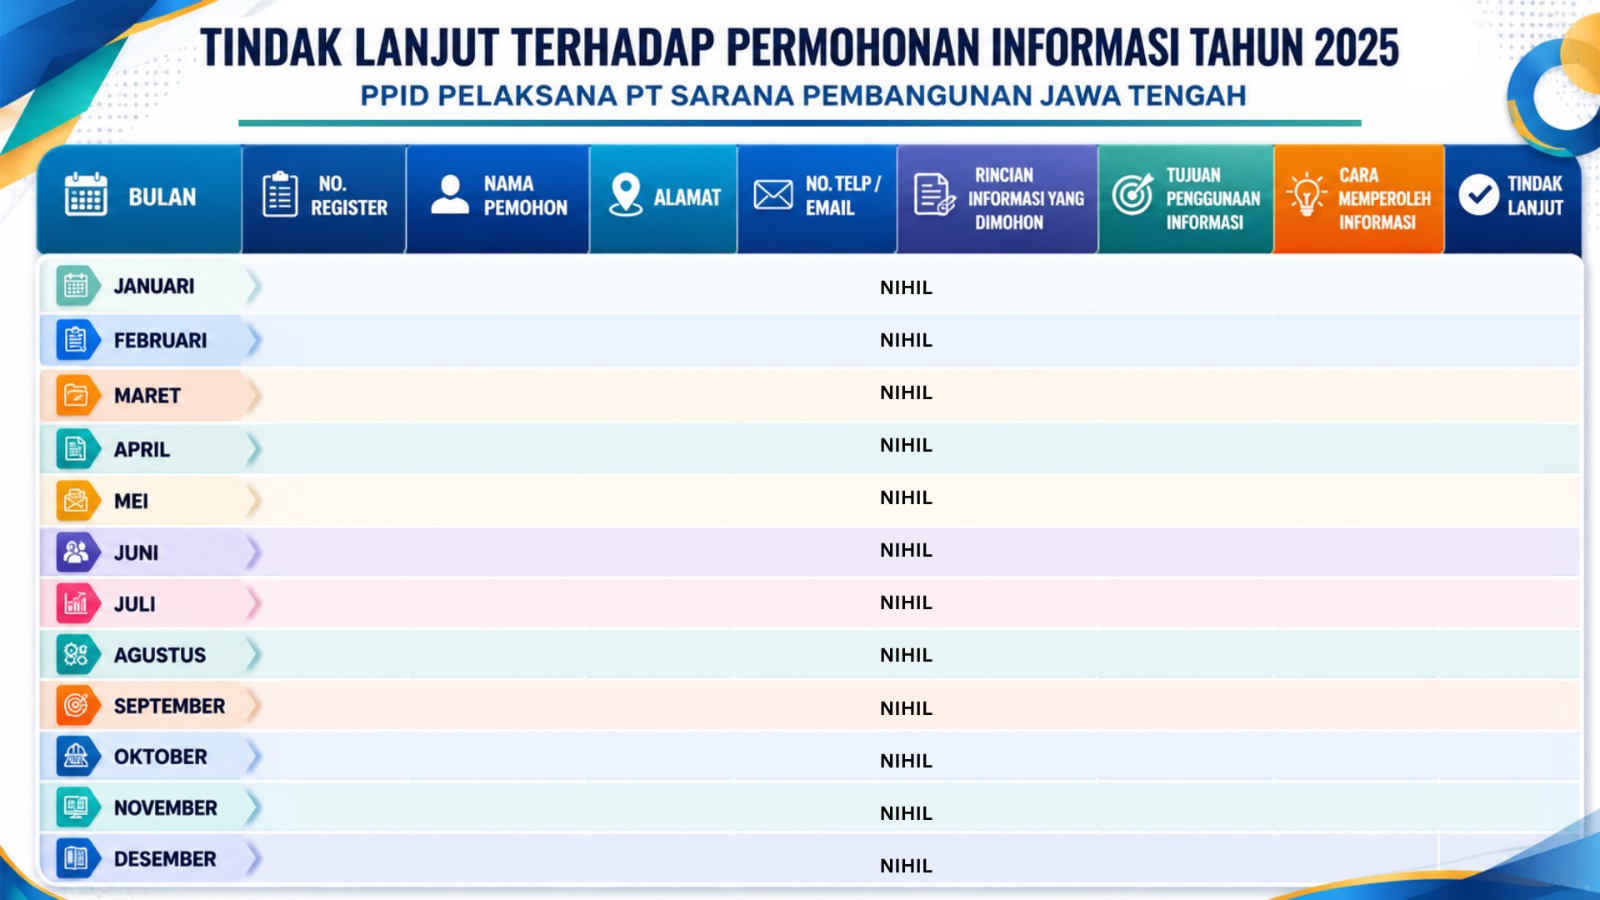The width and height of the screenshot is (1600, 900).
Task: Click the orange folder icon in the MARET row
Action: [75, 395]
